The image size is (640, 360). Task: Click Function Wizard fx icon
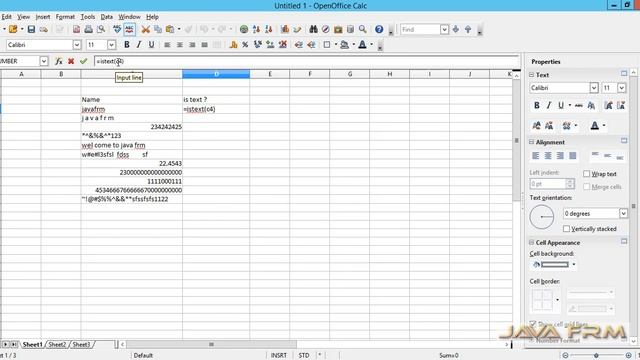[59, 61]
